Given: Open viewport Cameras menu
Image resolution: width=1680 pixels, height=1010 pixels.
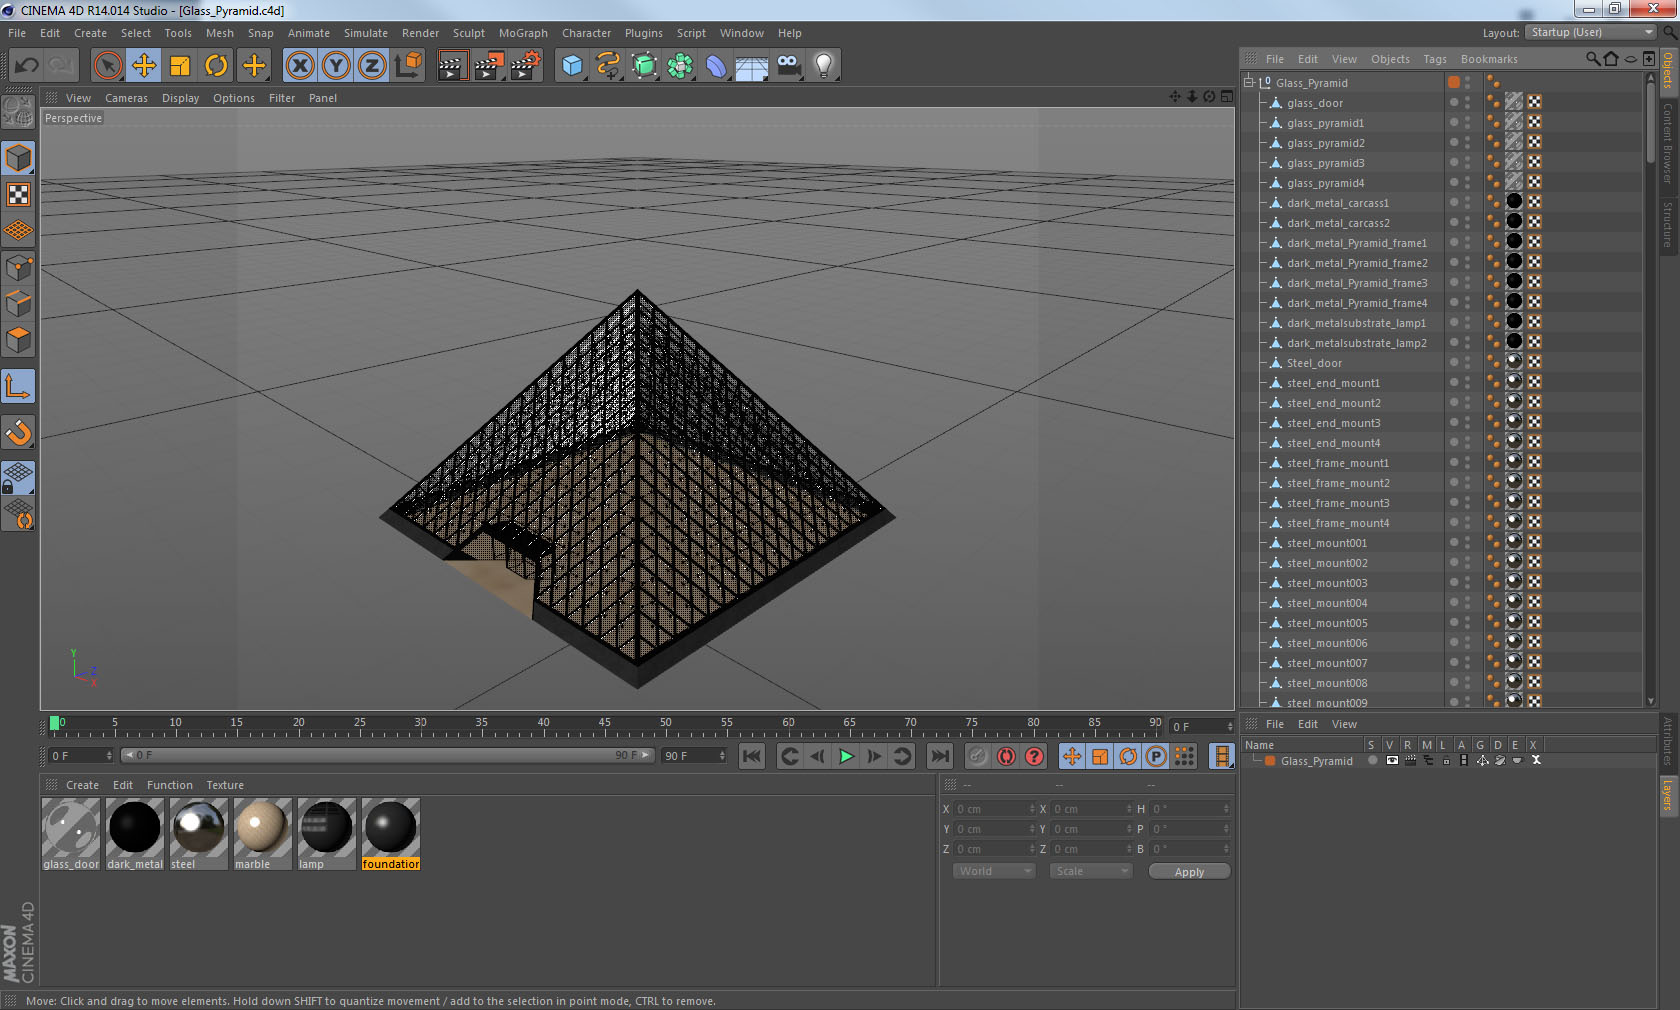Looking at the screenshot, I should point(126,98).
